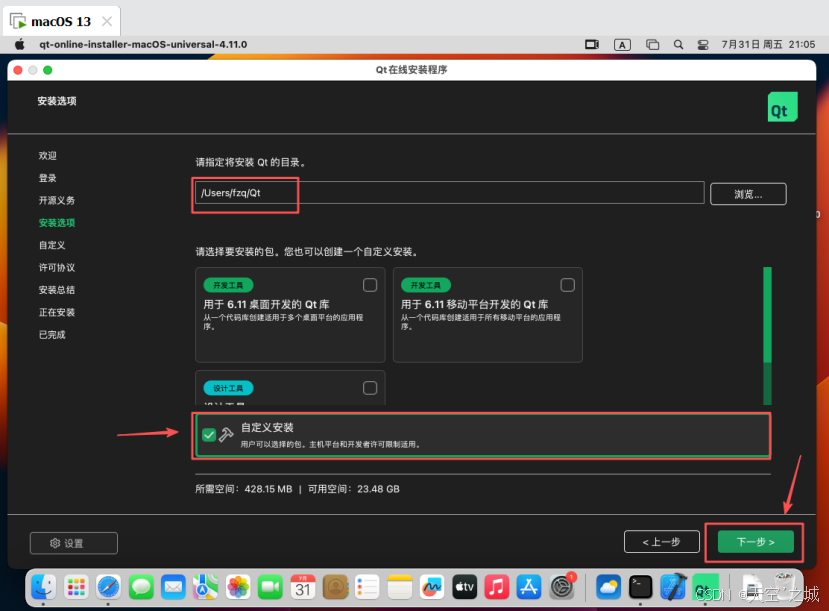Click the macOS 13 VM tab
Viewport: 829px width, 611px height.
(x=61, y=22)
